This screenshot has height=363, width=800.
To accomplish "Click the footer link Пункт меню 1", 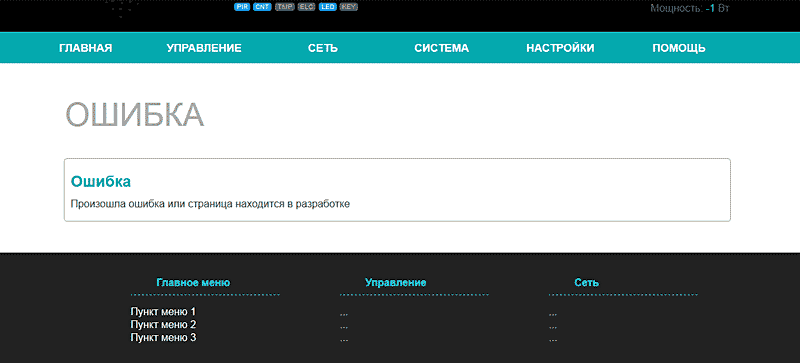I will [x=163, y=311].
